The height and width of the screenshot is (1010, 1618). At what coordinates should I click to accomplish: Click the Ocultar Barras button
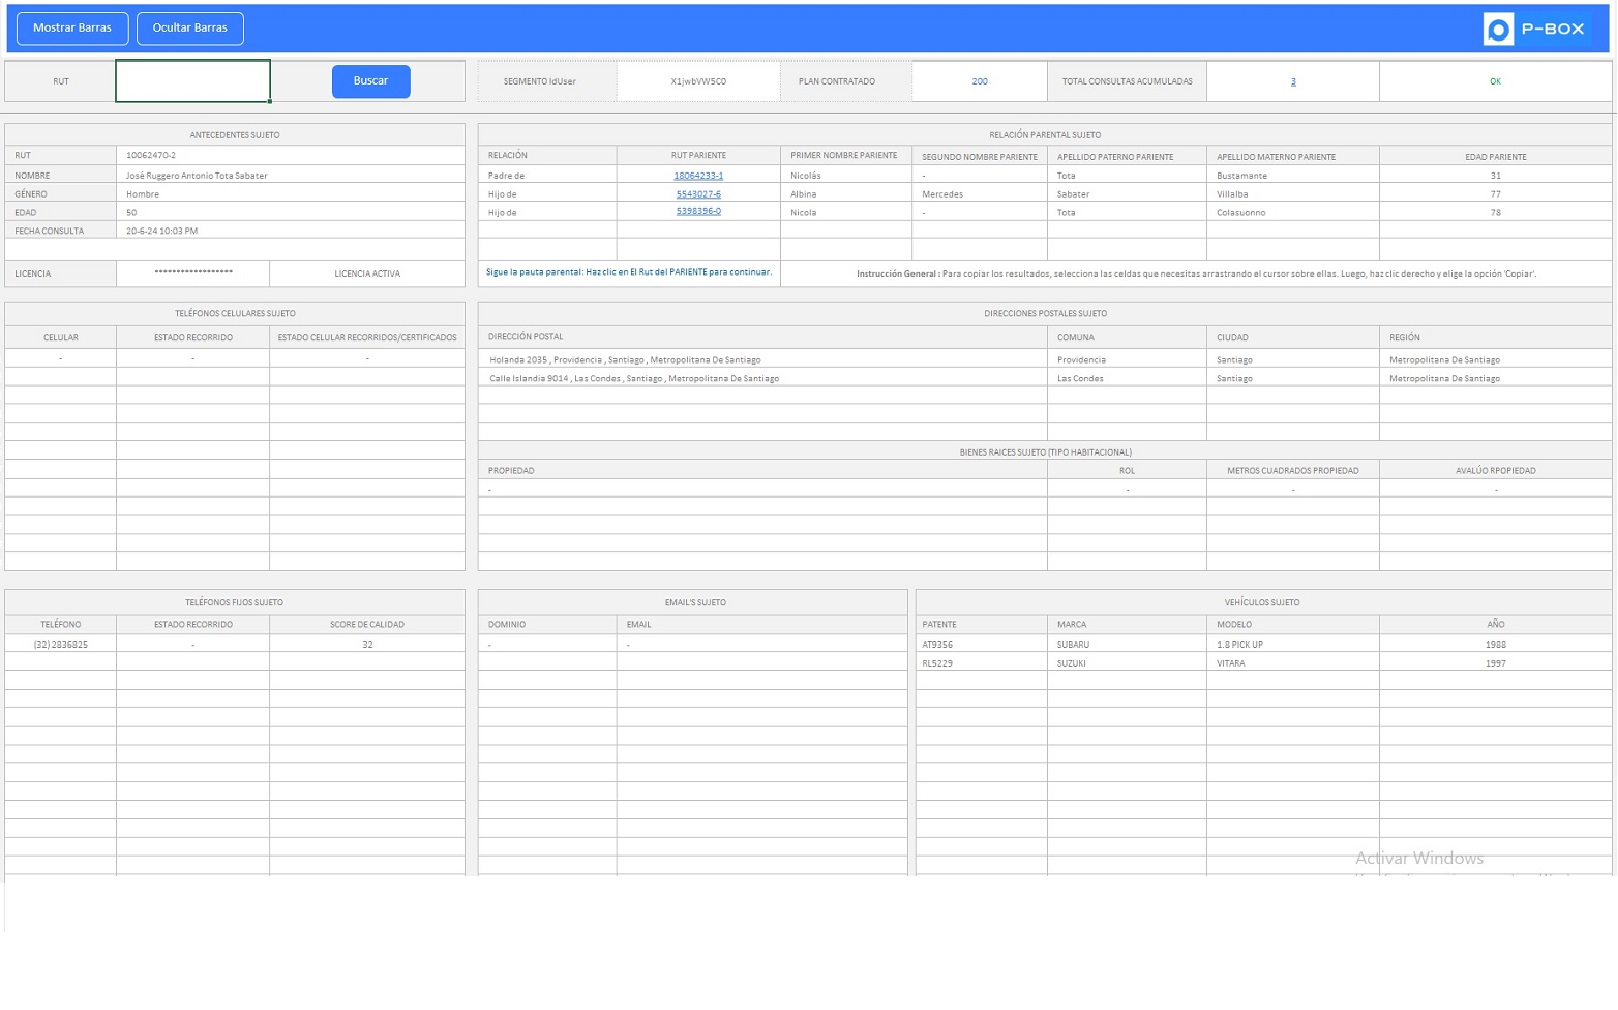pos(190,28)
